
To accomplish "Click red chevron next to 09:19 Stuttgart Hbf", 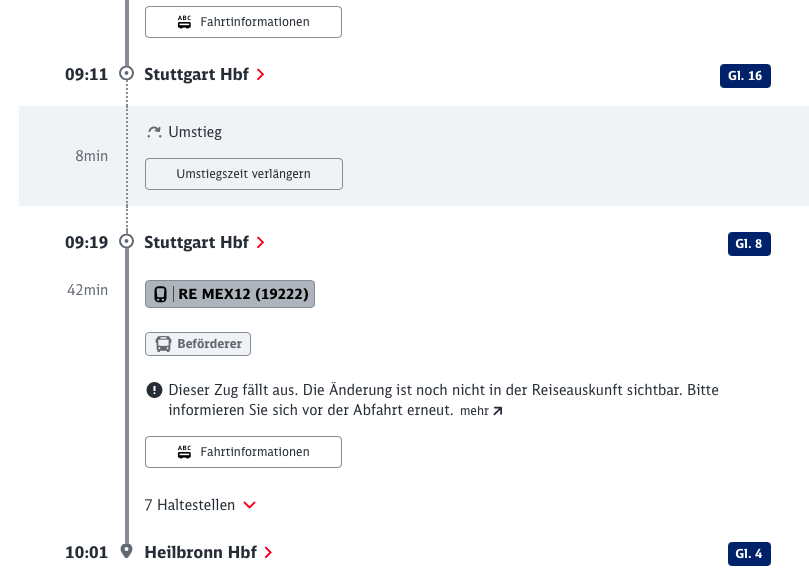I will pos(261,242).
